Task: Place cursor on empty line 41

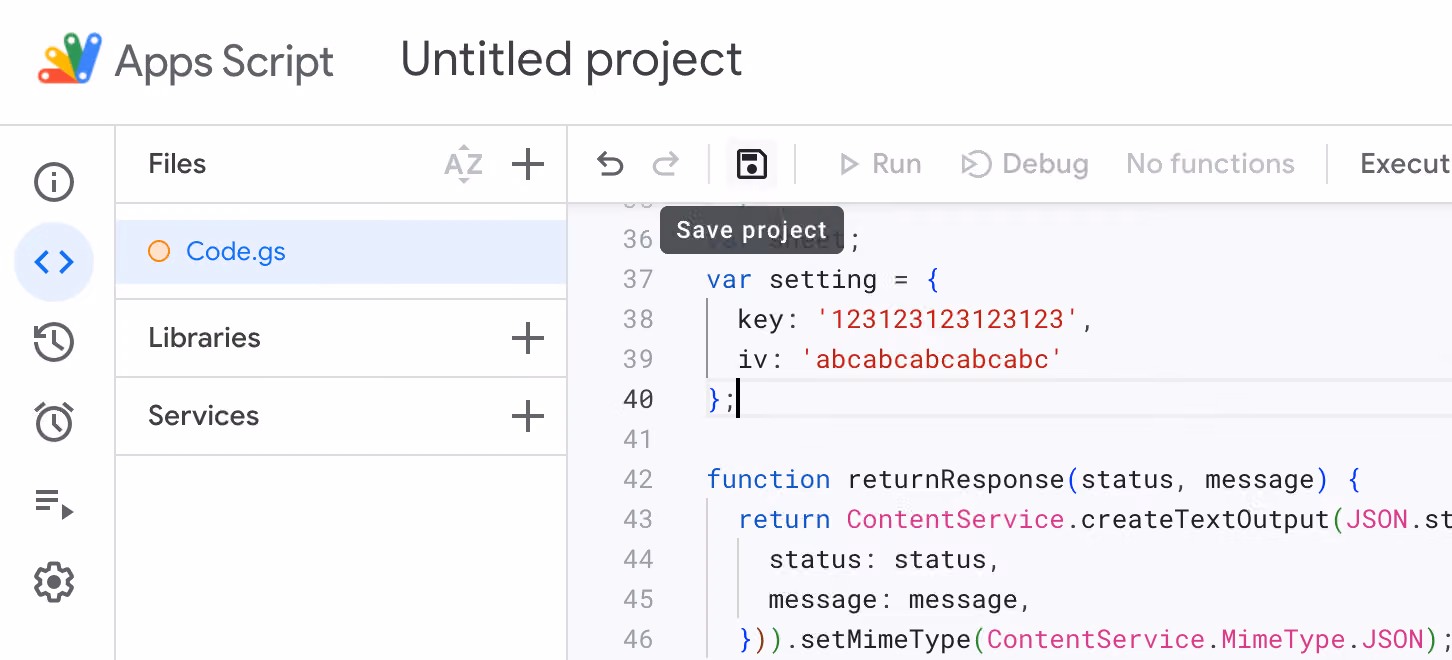Action: [1079, 439]
